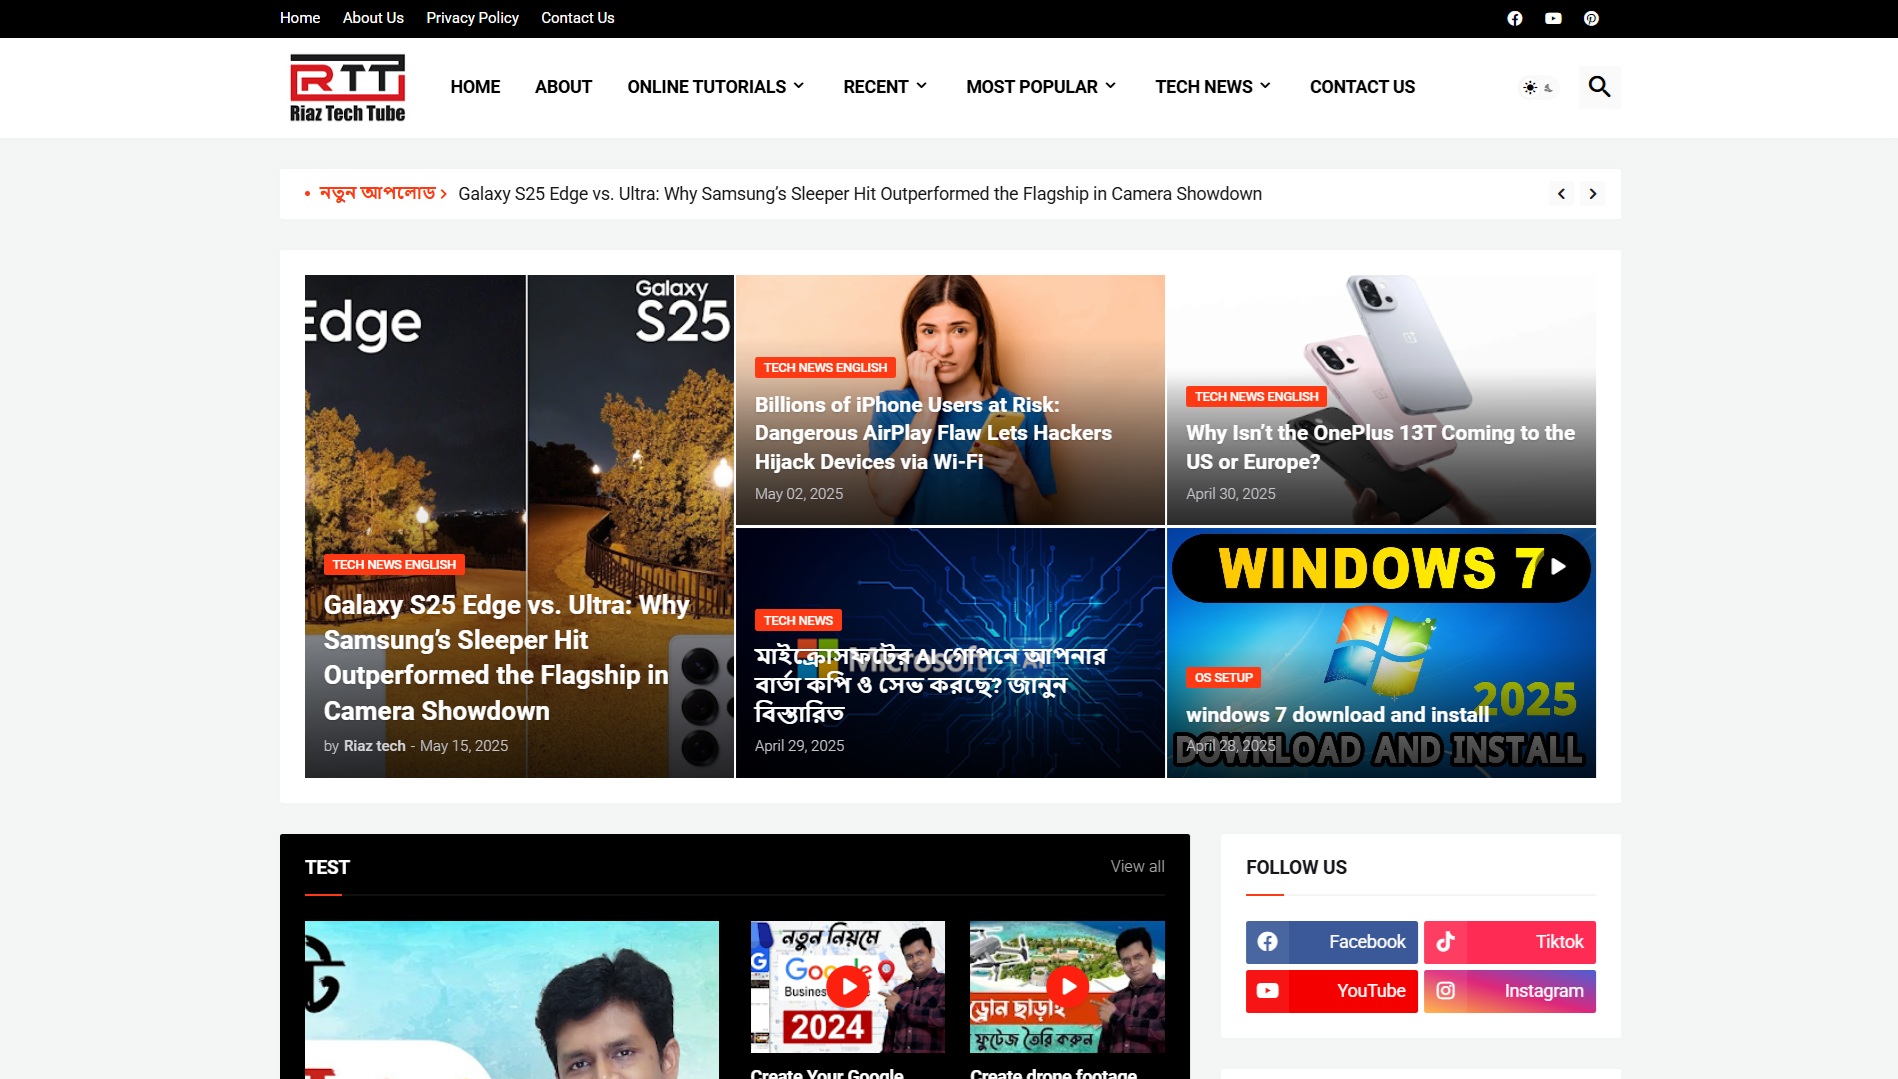This screenshot has height=1079, width=1898.
Task: Click the play icon on the drone footage video
Action: point(1068,987)
